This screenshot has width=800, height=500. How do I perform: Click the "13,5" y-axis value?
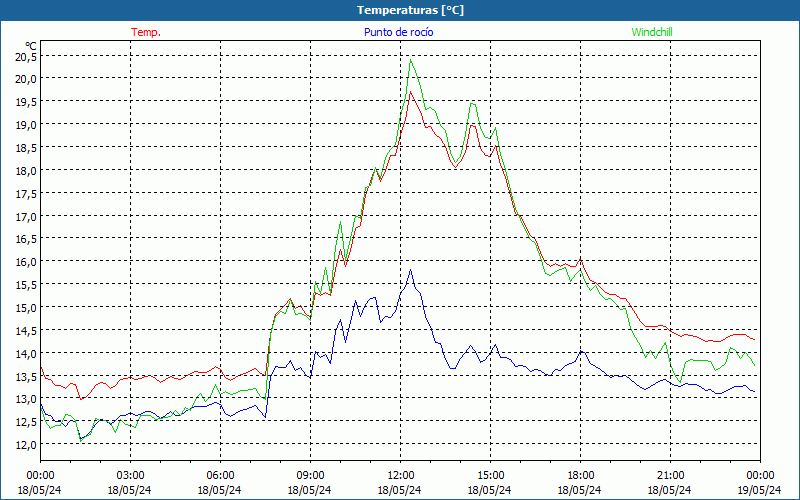click(x=26, y=377)
